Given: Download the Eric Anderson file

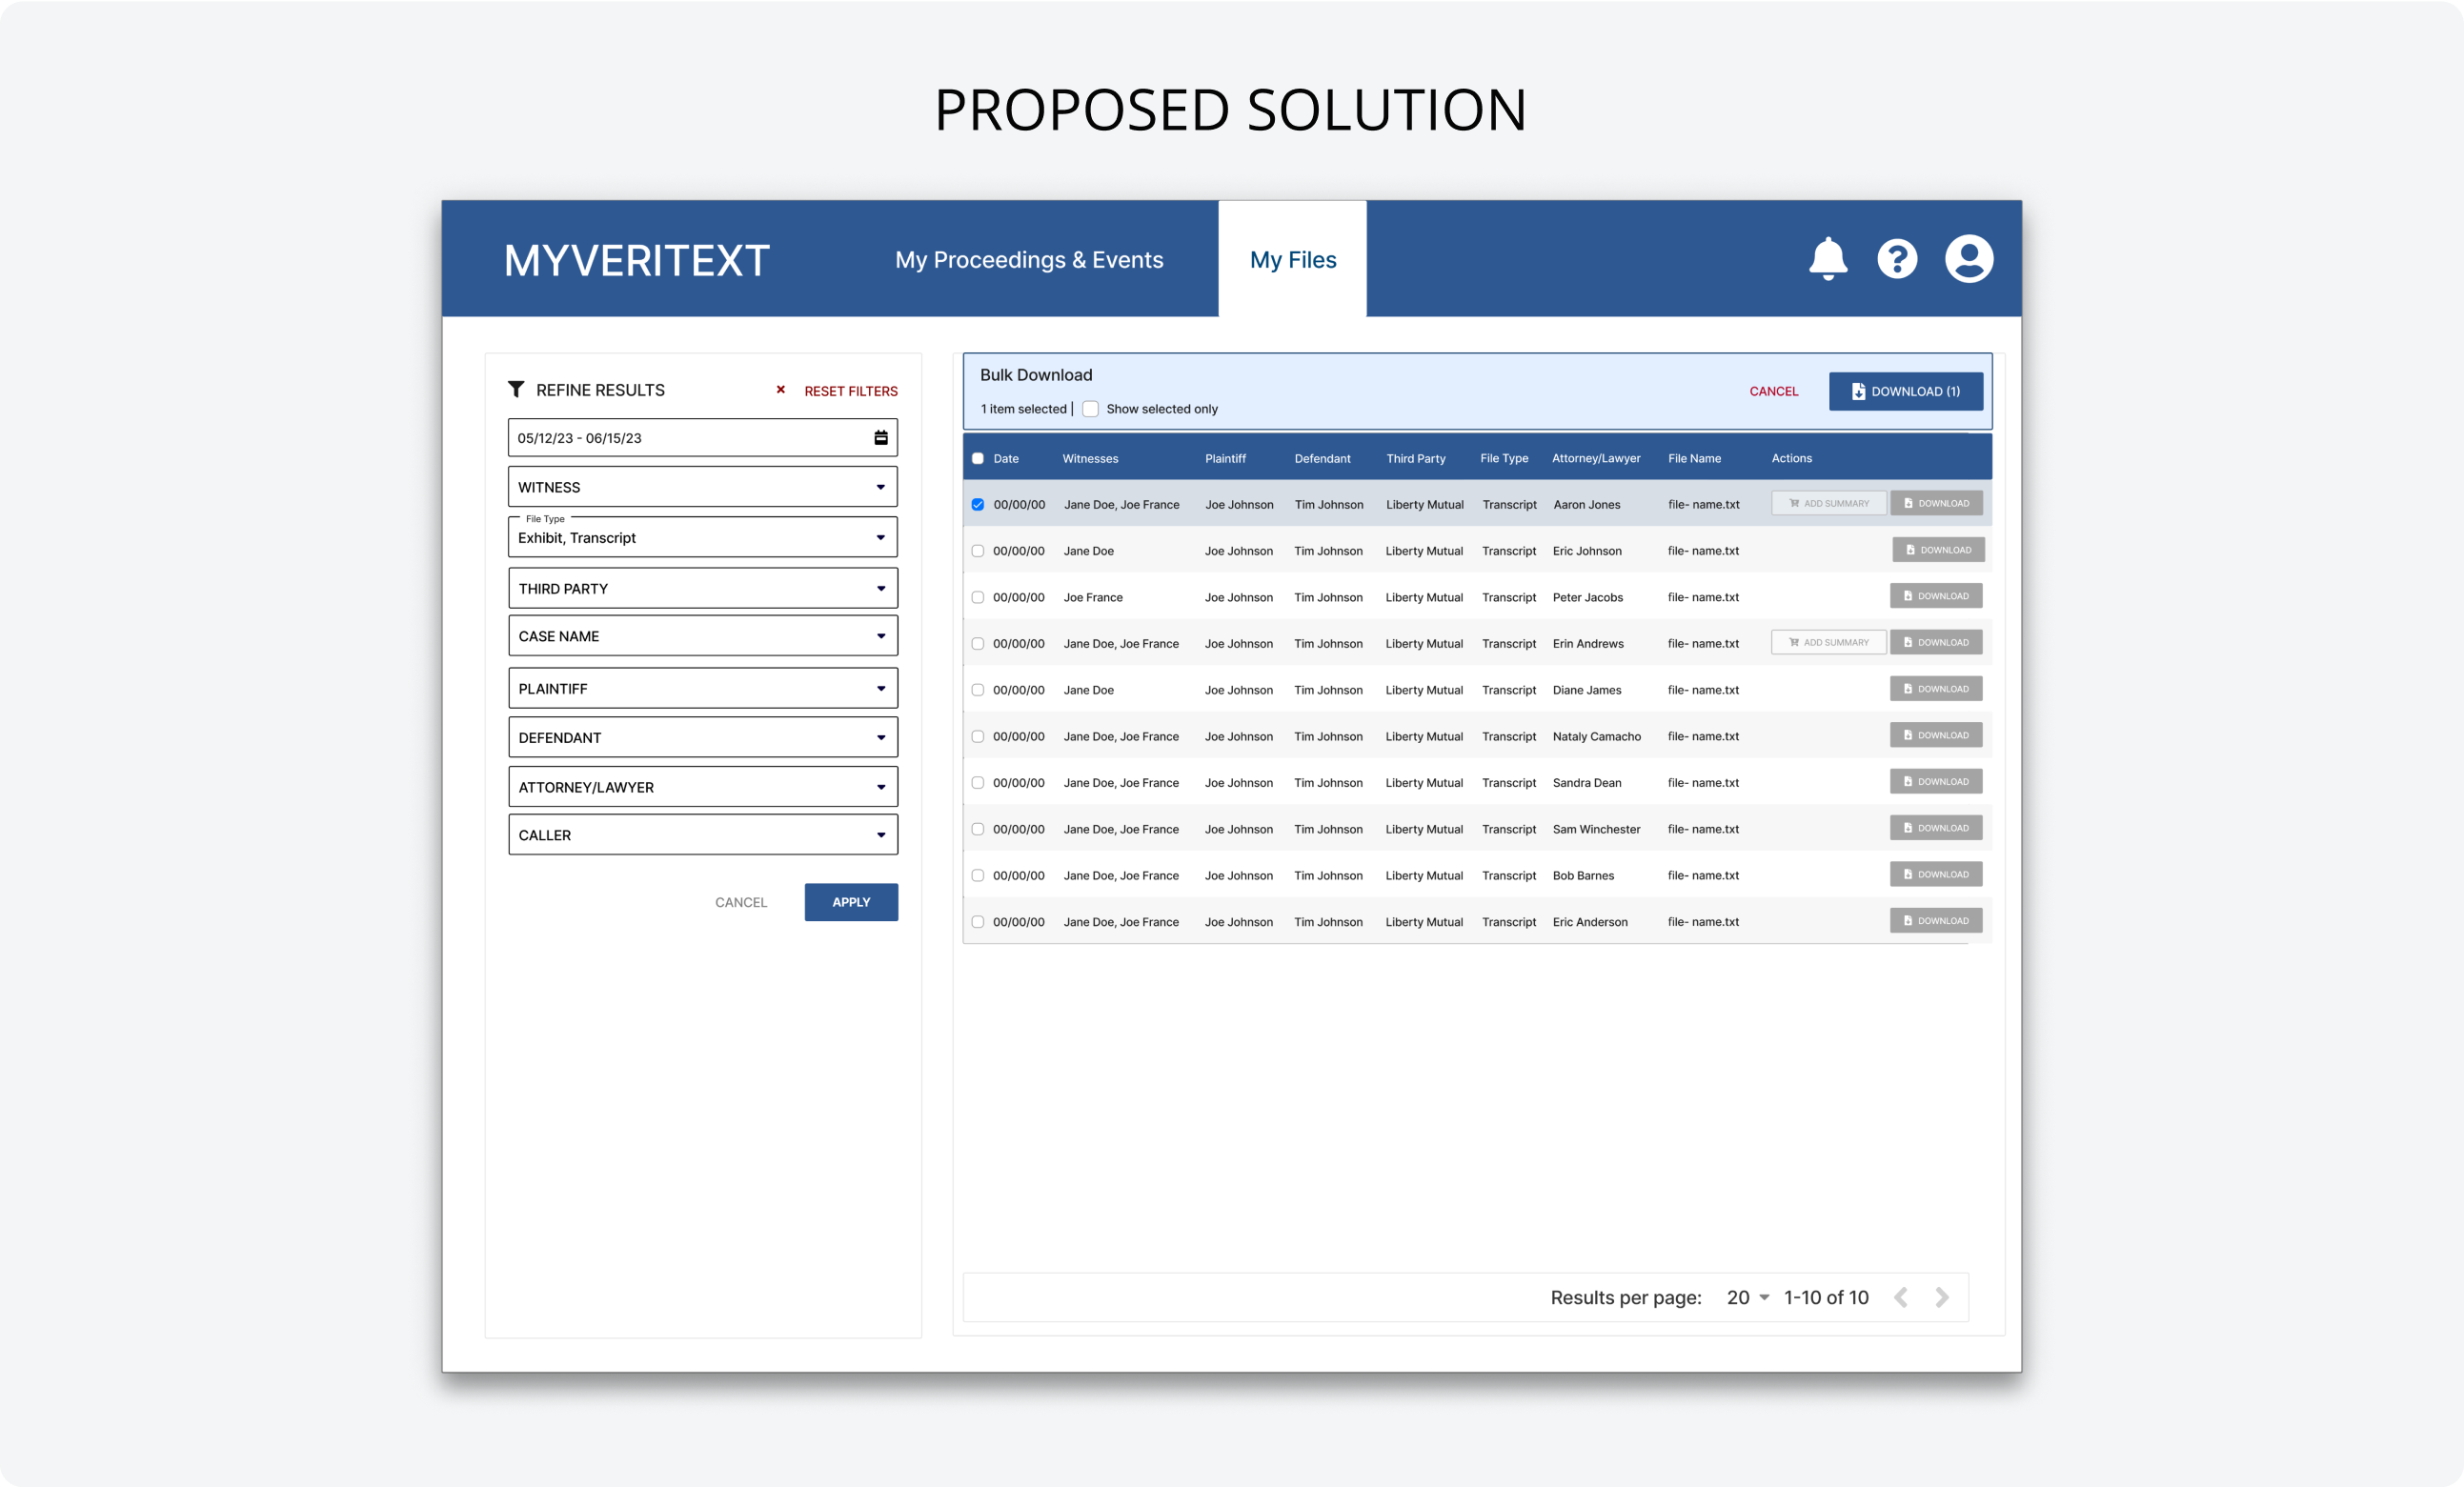Looking at the screenshot, I should pos(1936,921).
